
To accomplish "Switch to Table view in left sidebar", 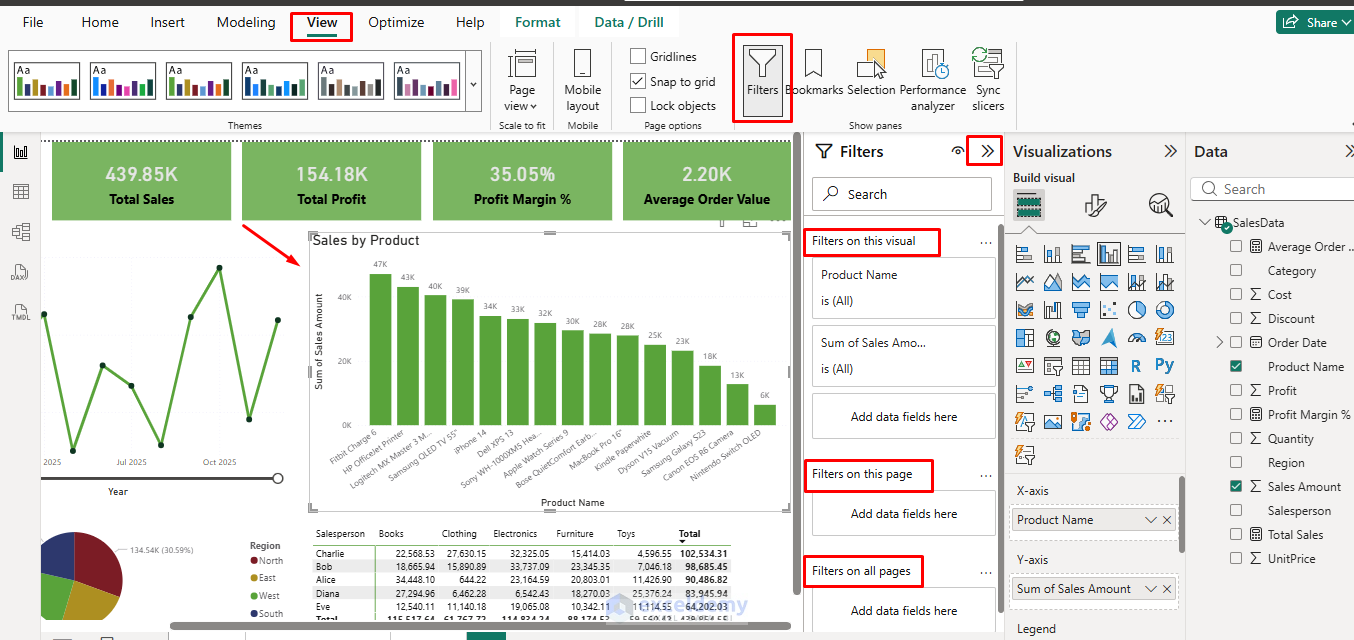I will click(20, 192).
